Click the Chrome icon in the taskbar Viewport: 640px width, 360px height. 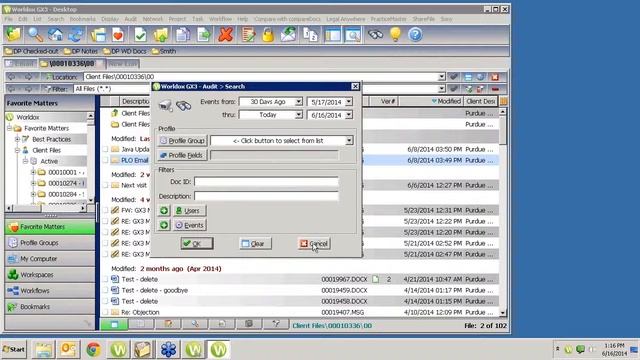pyautogui.click(x=93, y=349)
